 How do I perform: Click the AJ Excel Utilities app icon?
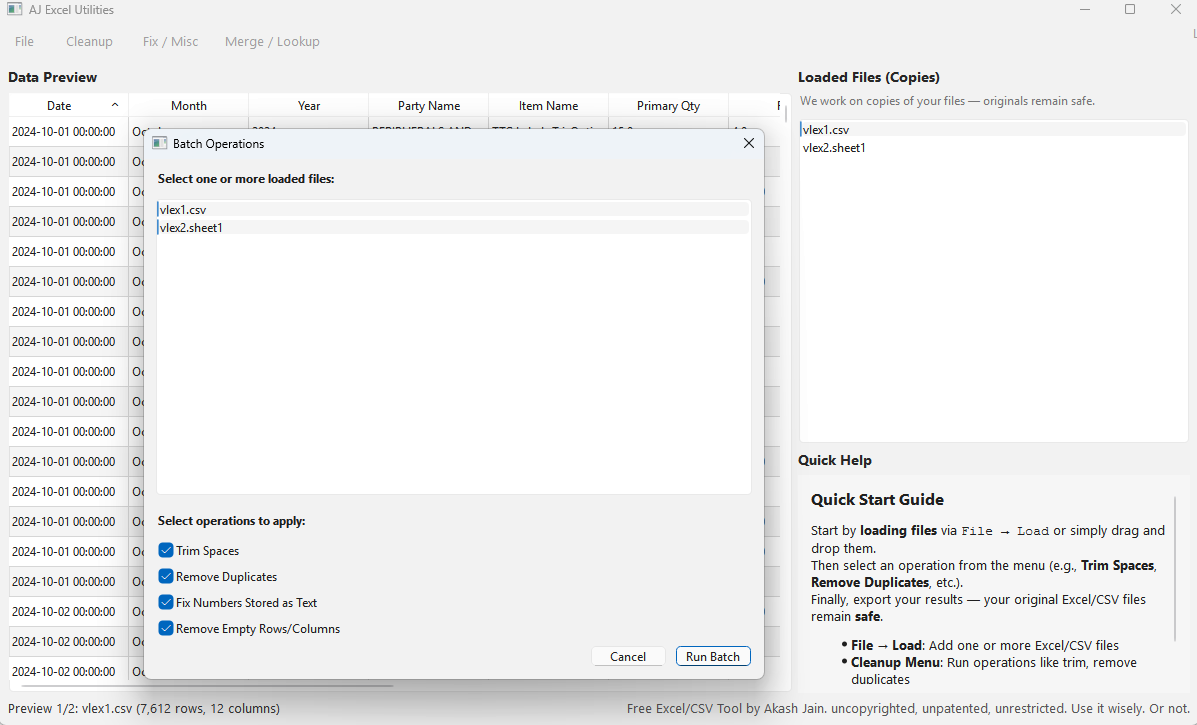[14, 10]
